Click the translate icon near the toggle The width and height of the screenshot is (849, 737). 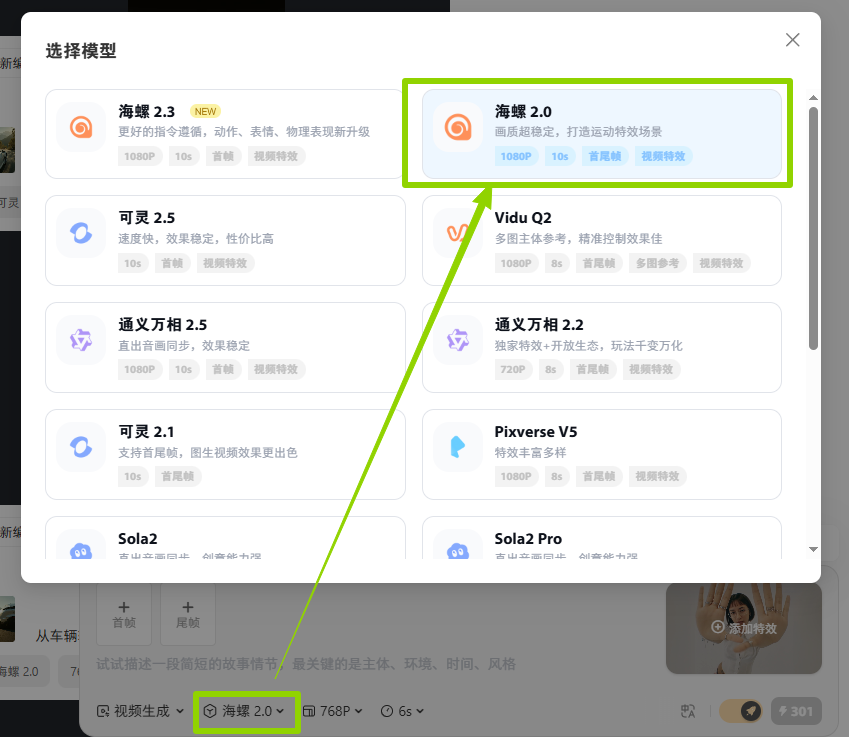pyautogui.click(x=688, y=711)
